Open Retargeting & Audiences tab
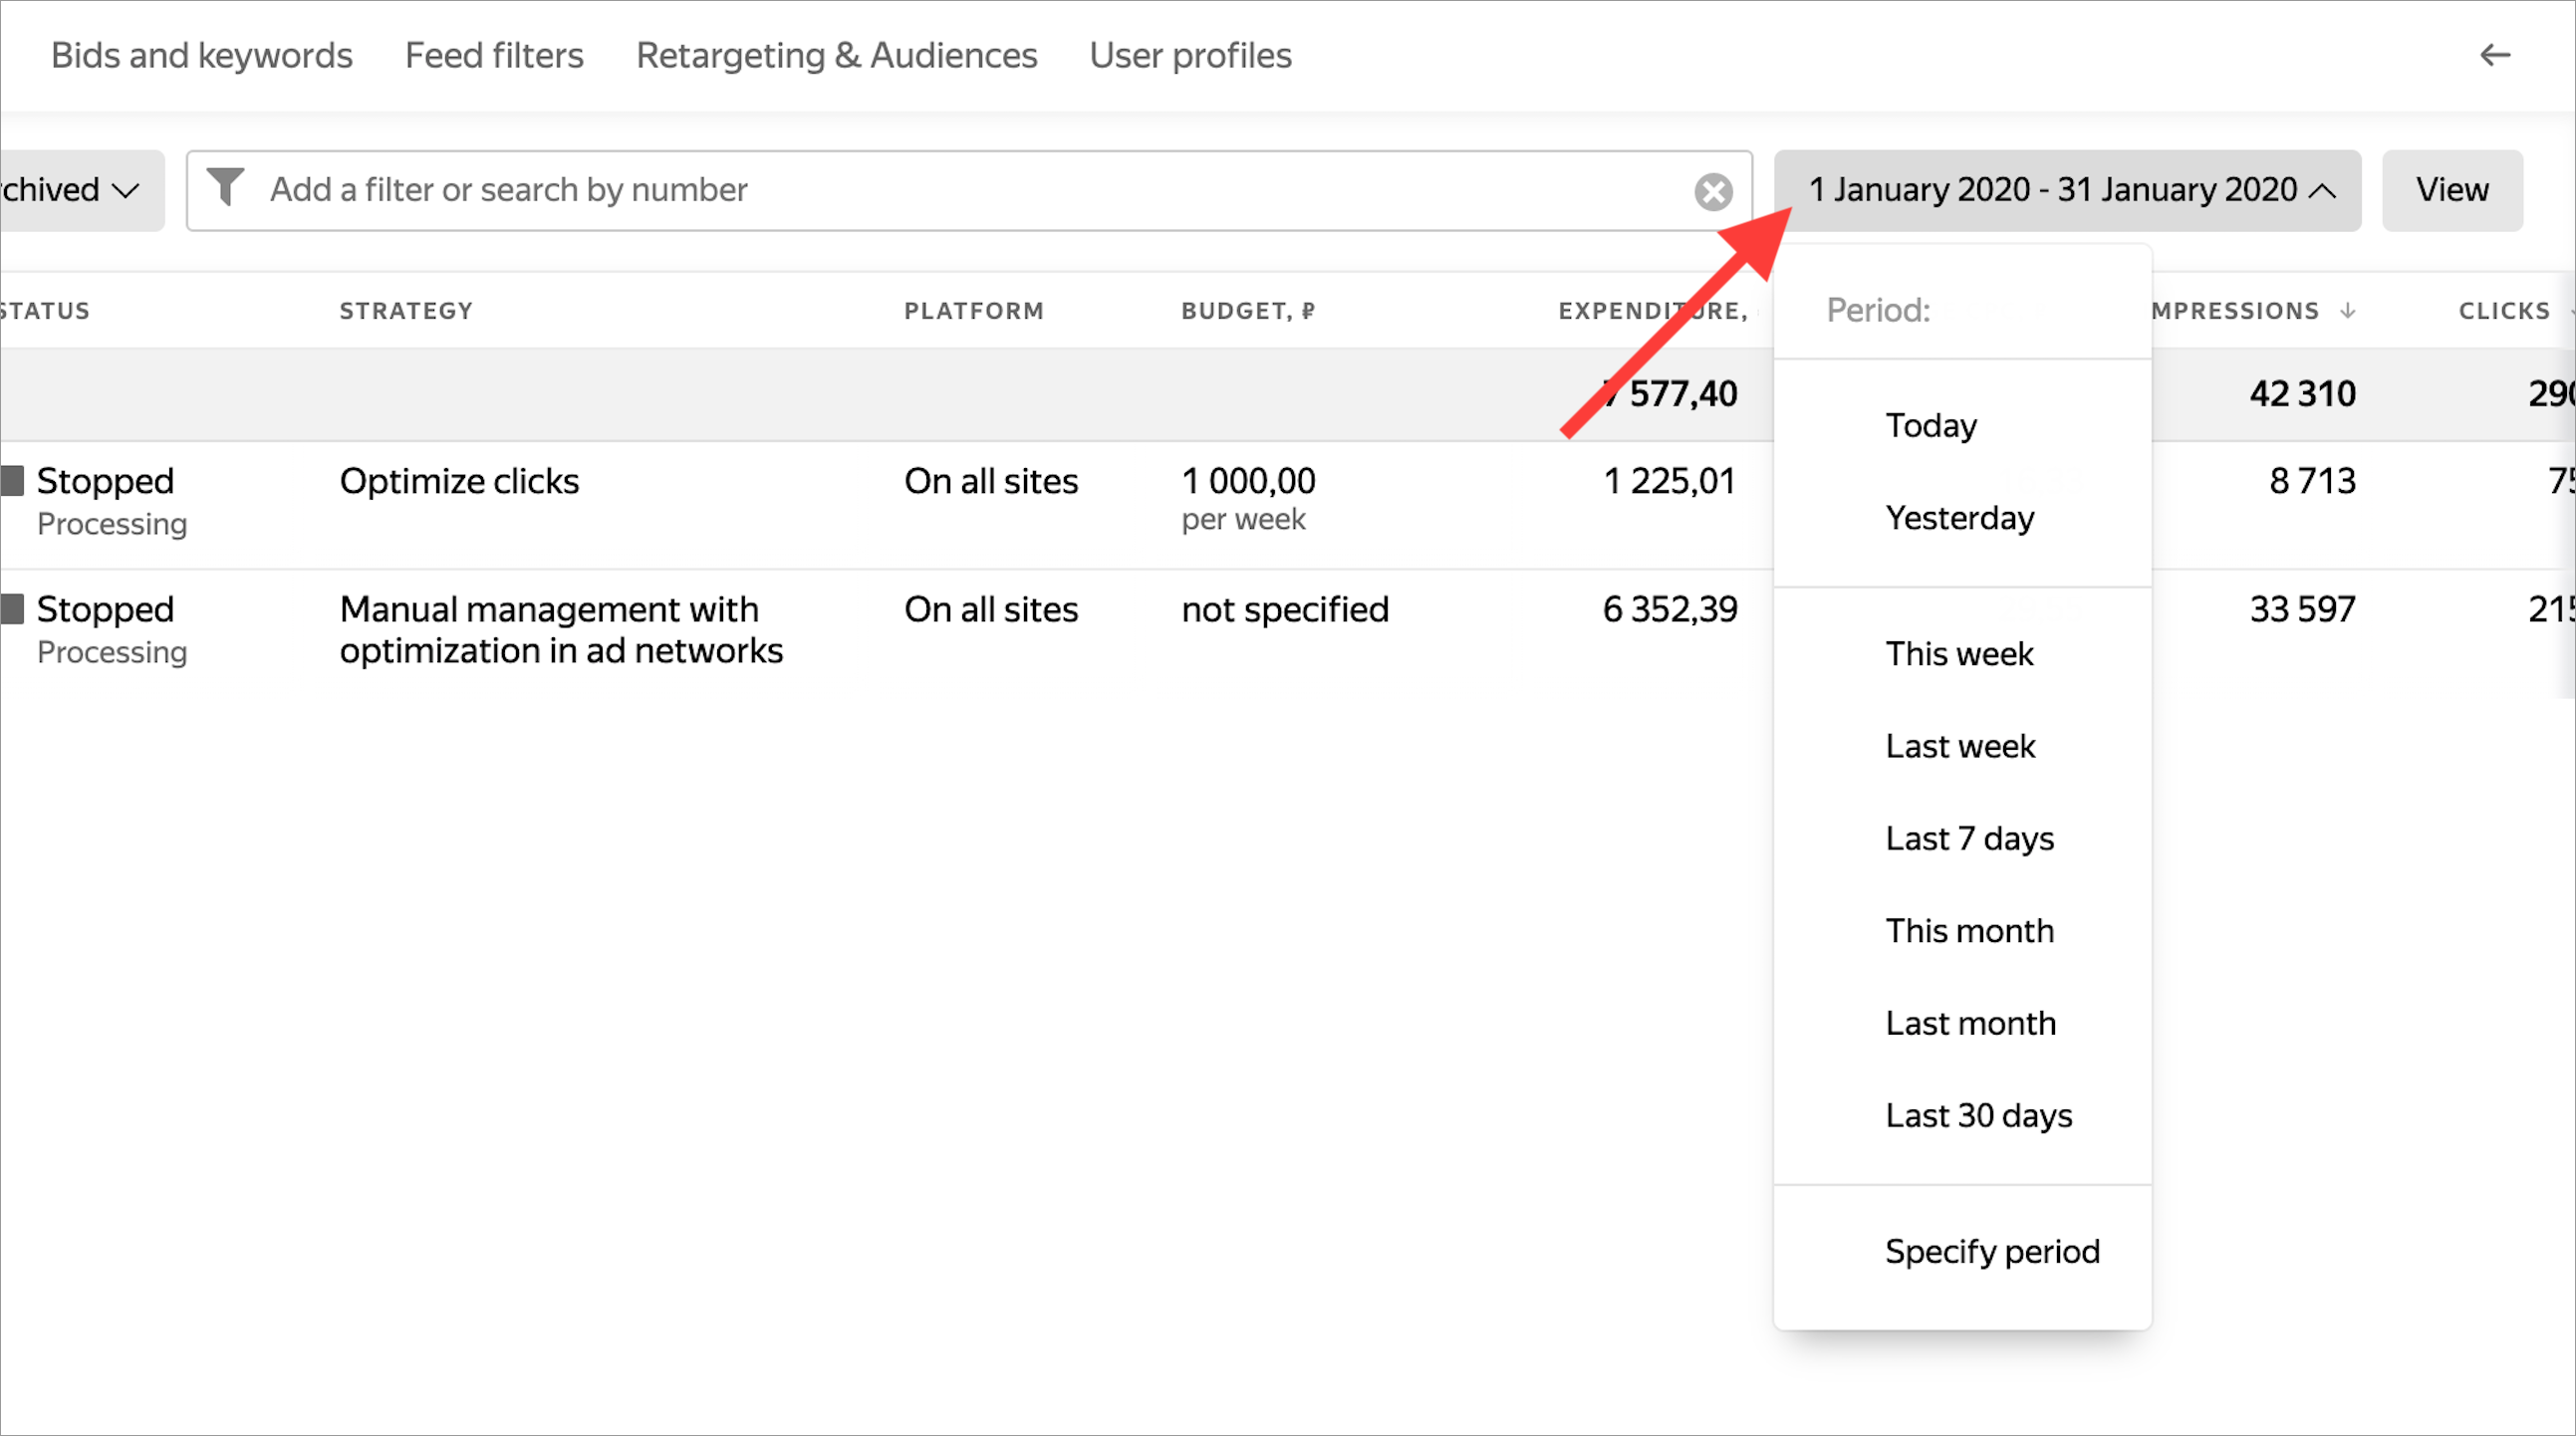The image size is (2576, 1436). (837, 55)
